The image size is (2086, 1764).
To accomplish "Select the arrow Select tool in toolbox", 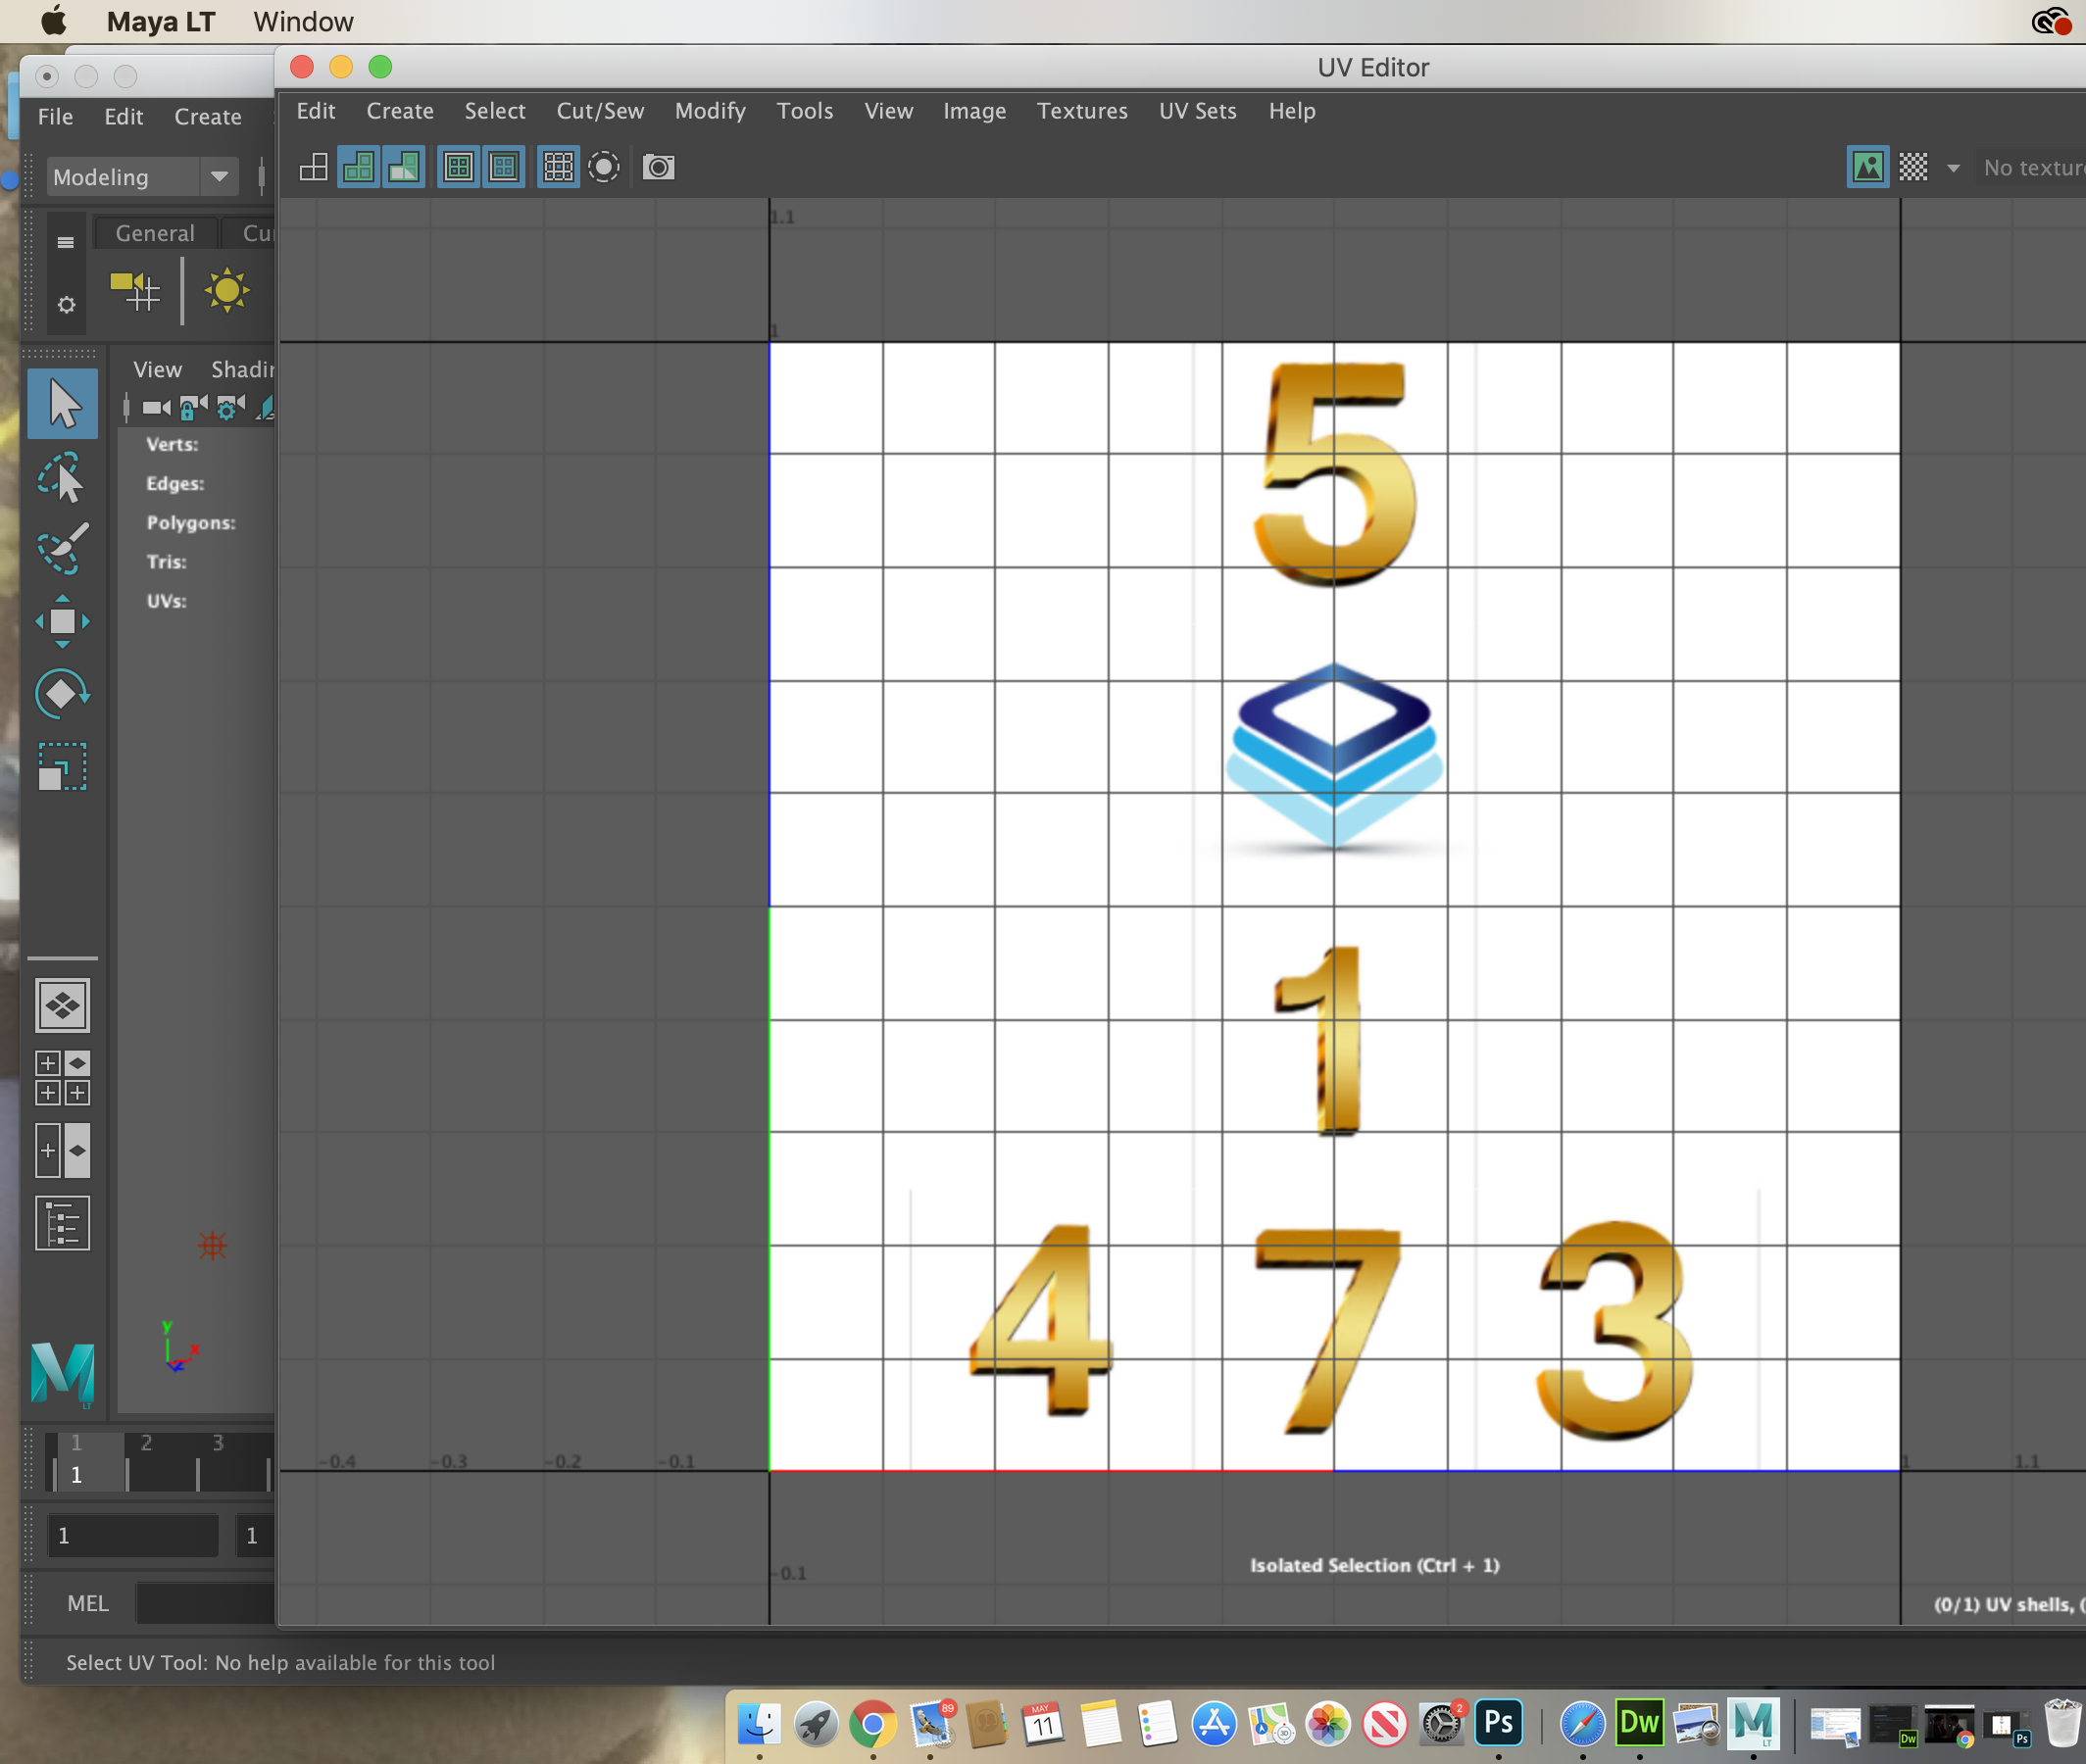I will tap(63, 404).
